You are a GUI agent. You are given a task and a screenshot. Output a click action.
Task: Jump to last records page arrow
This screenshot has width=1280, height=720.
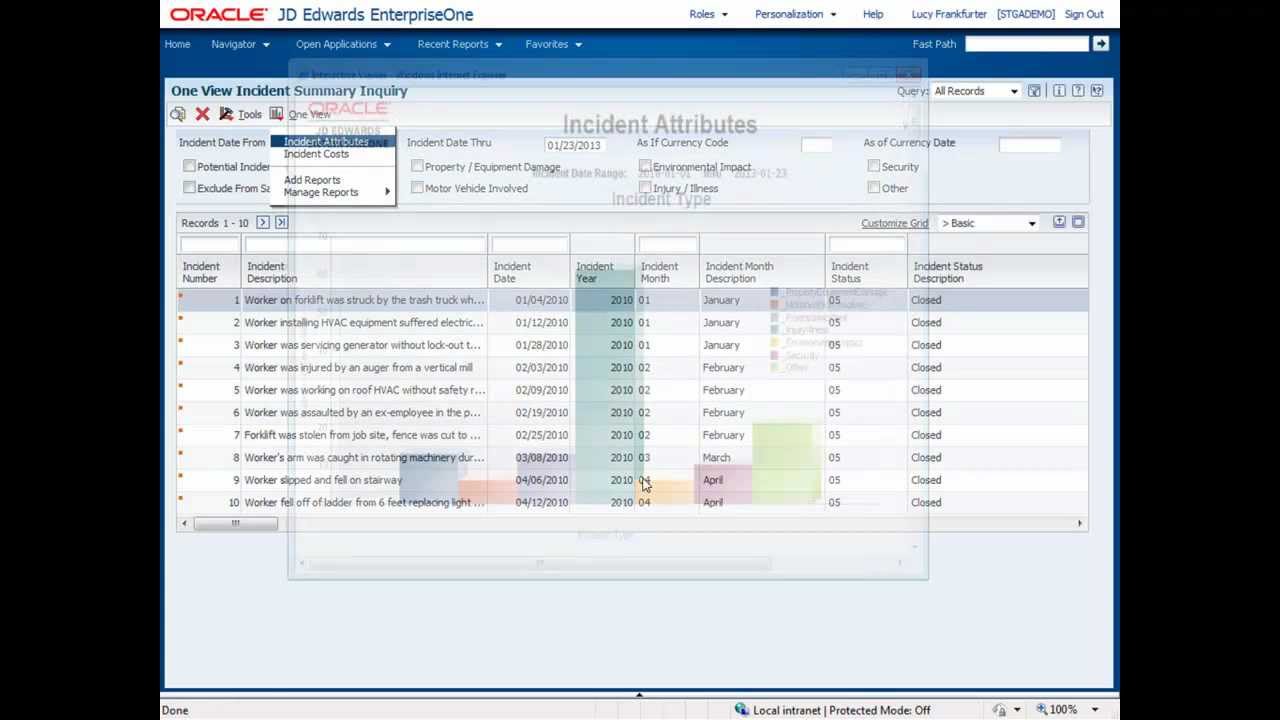pos(281,223)
